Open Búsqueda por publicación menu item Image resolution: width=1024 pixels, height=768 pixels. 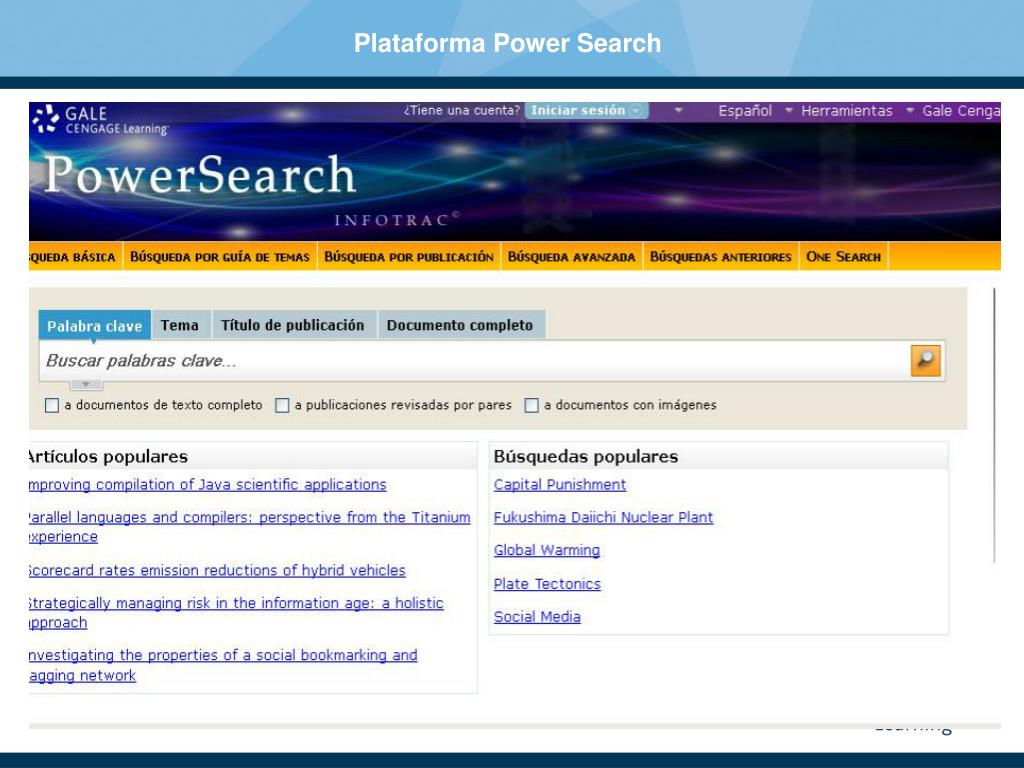click(x=409, y=257)
